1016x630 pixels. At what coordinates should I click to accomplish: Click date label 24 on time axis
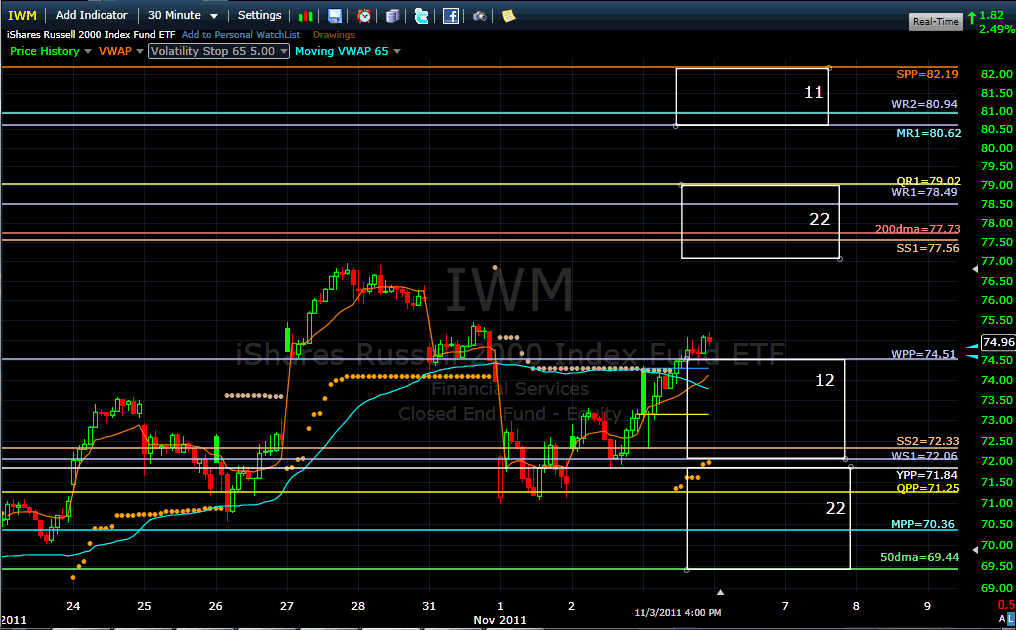[x=73, y=606]
